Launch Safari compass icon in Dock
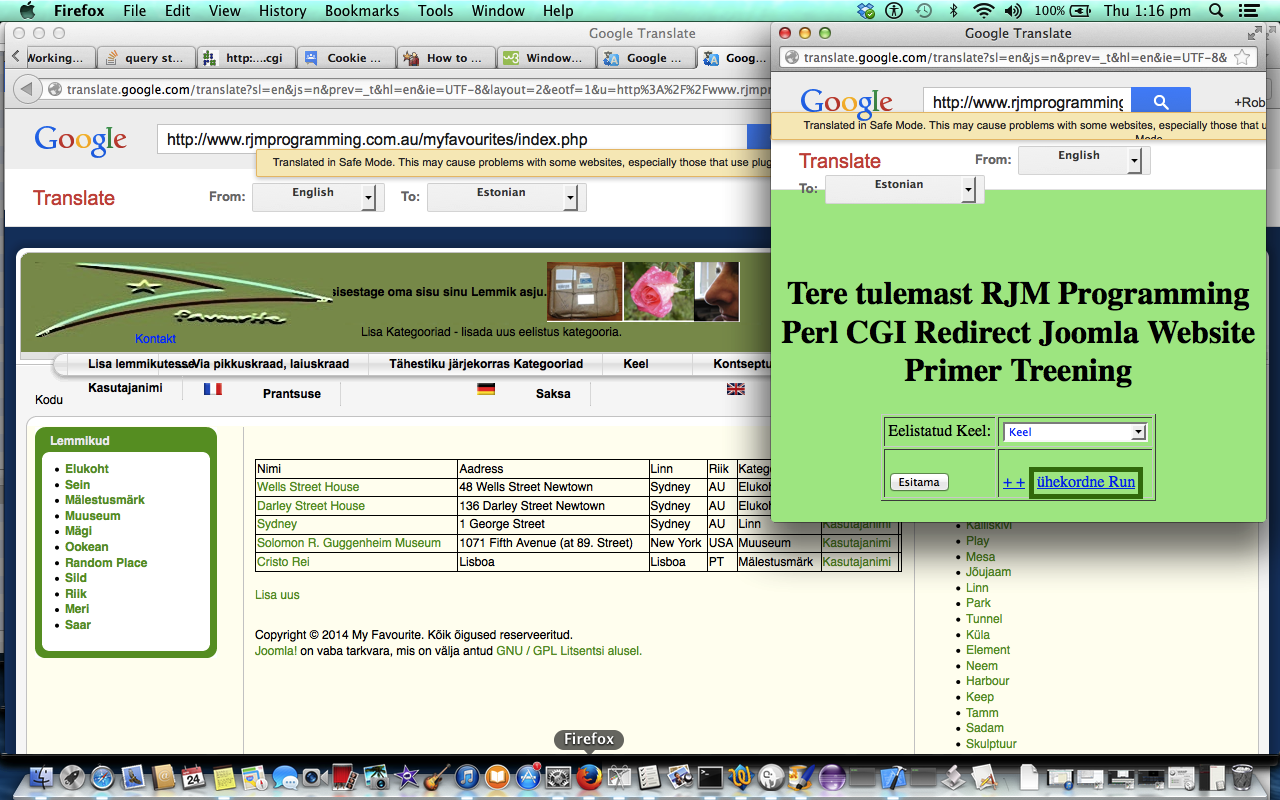 pyautogui.click(x=103, y=776)
